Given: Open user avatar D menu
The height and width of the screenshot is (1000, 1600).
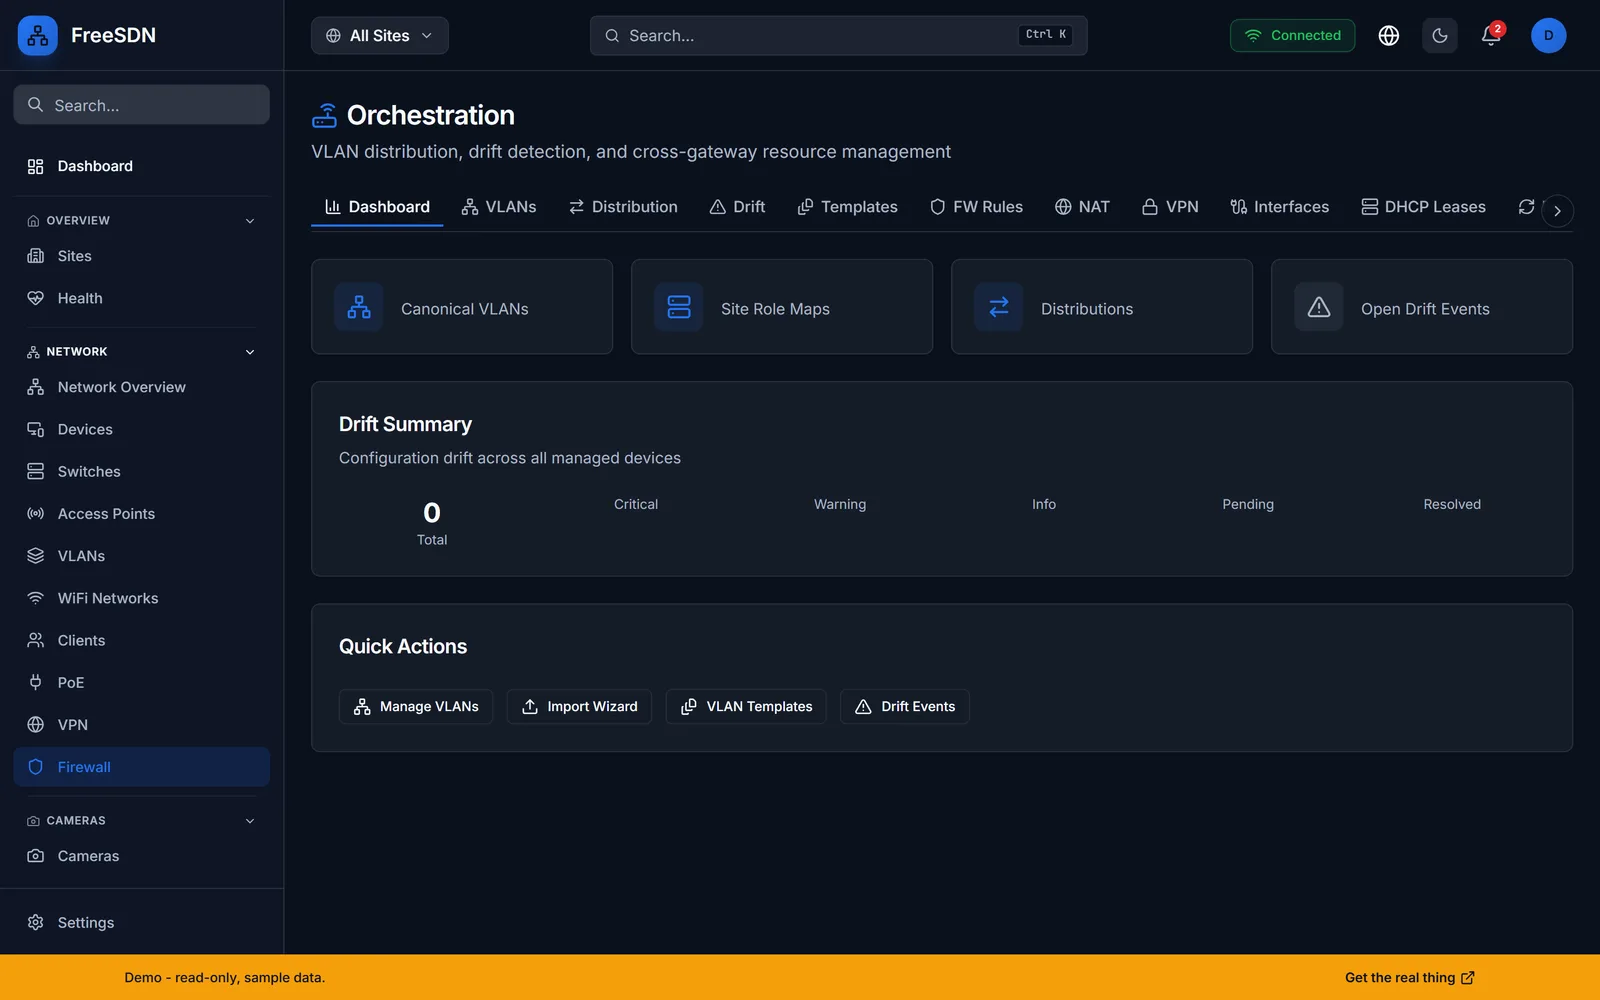Looking at the screenshot, I should pos(1548,35).
